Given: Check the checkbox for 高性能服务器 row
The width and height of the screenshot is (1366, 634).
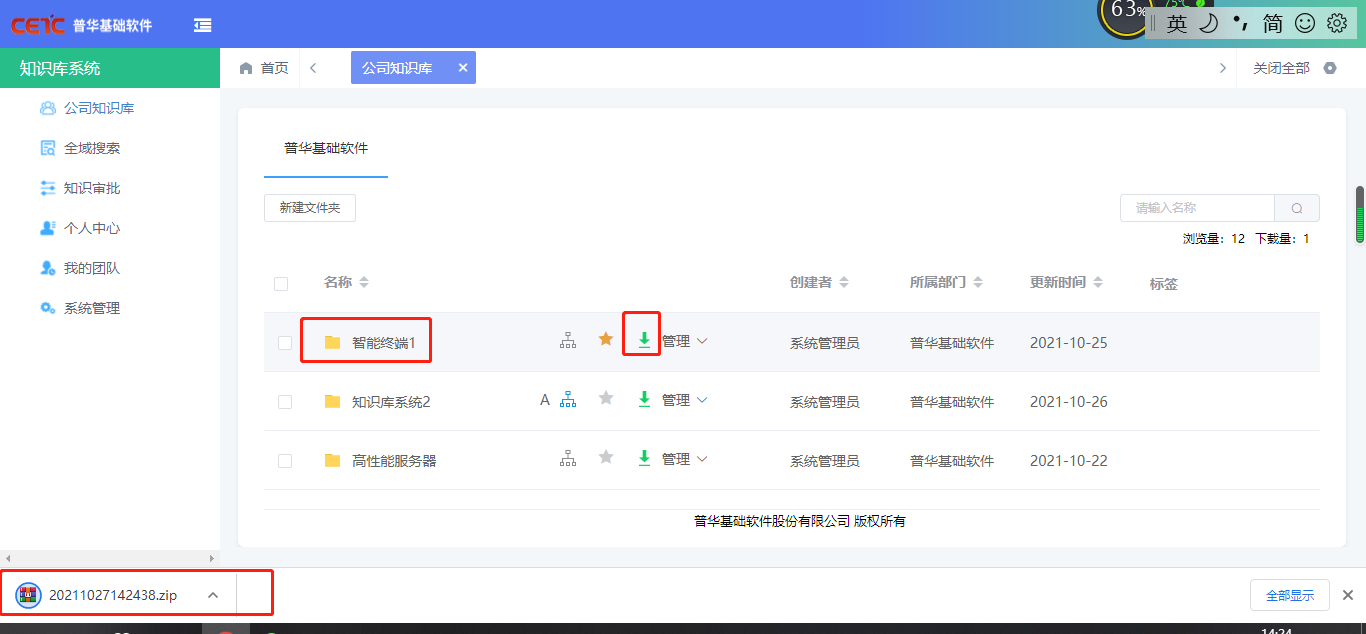Looking at the screenshot, I should 284,458.
